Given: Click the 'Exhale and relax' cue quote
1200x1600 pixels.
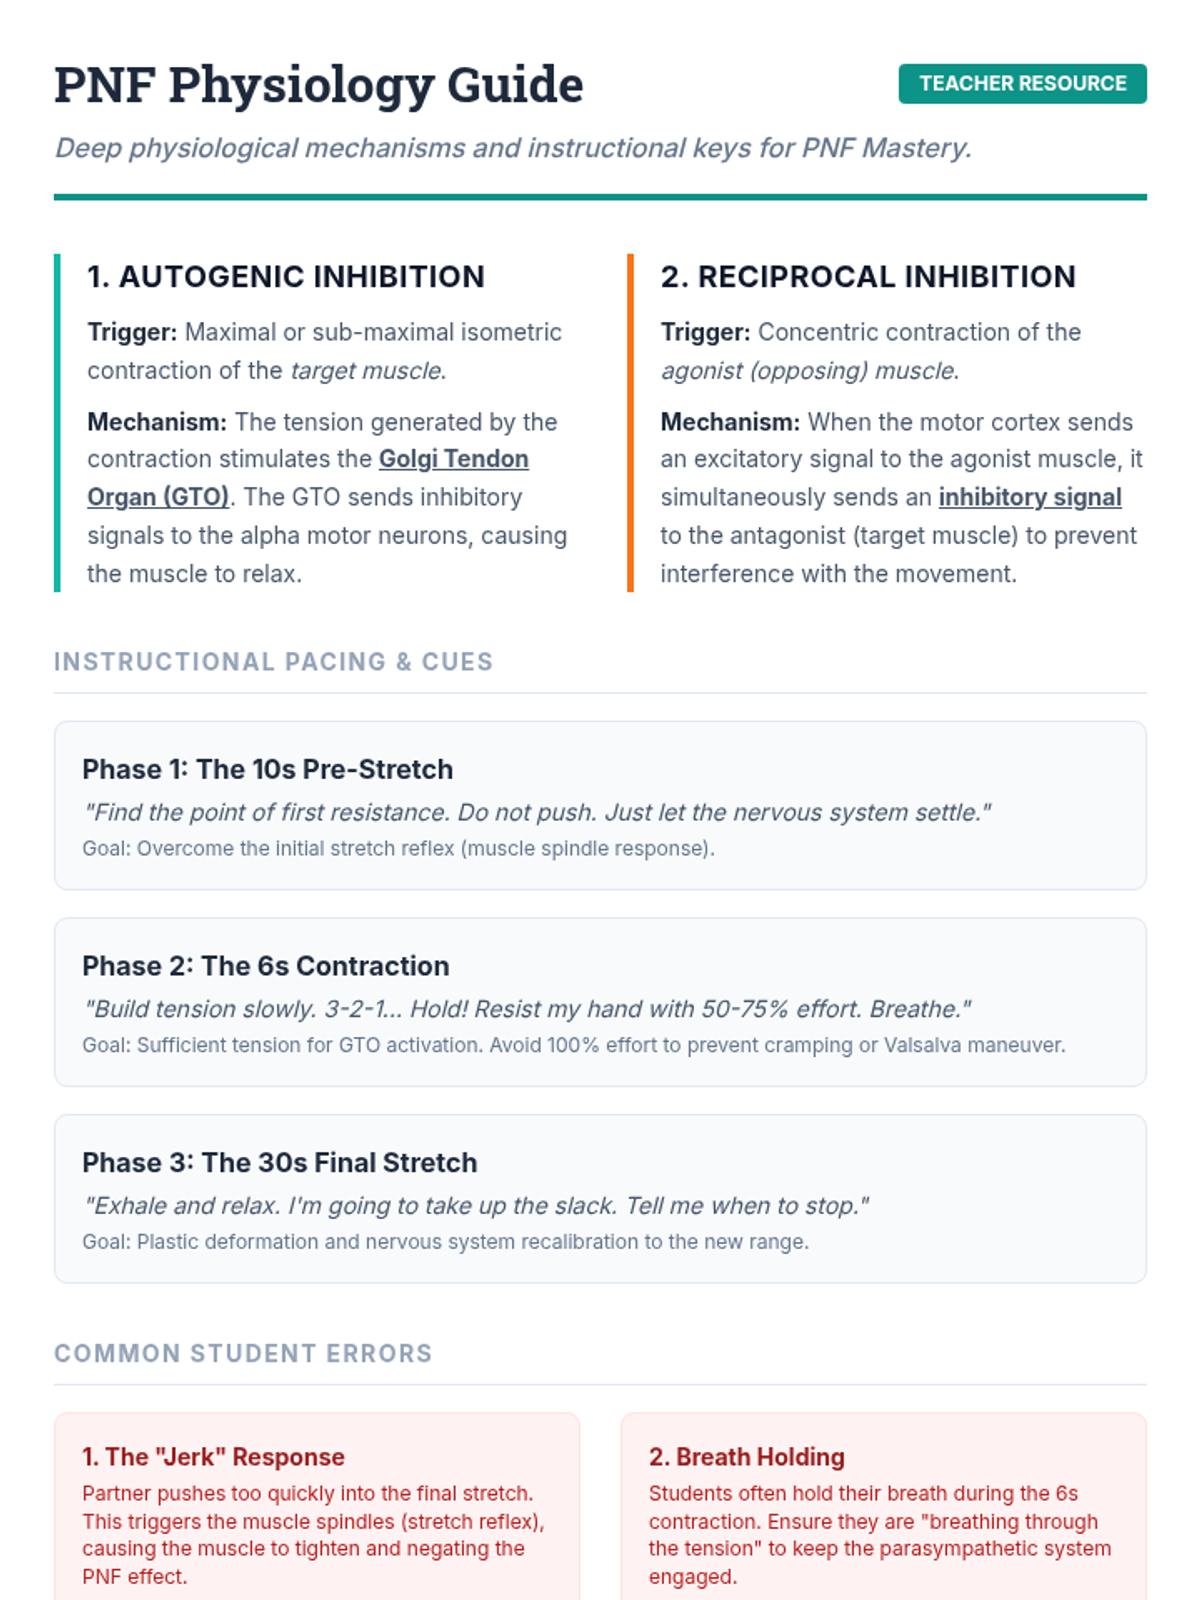Looking at the screenshot, I should pyautogui.click(x=475, y=1206).
